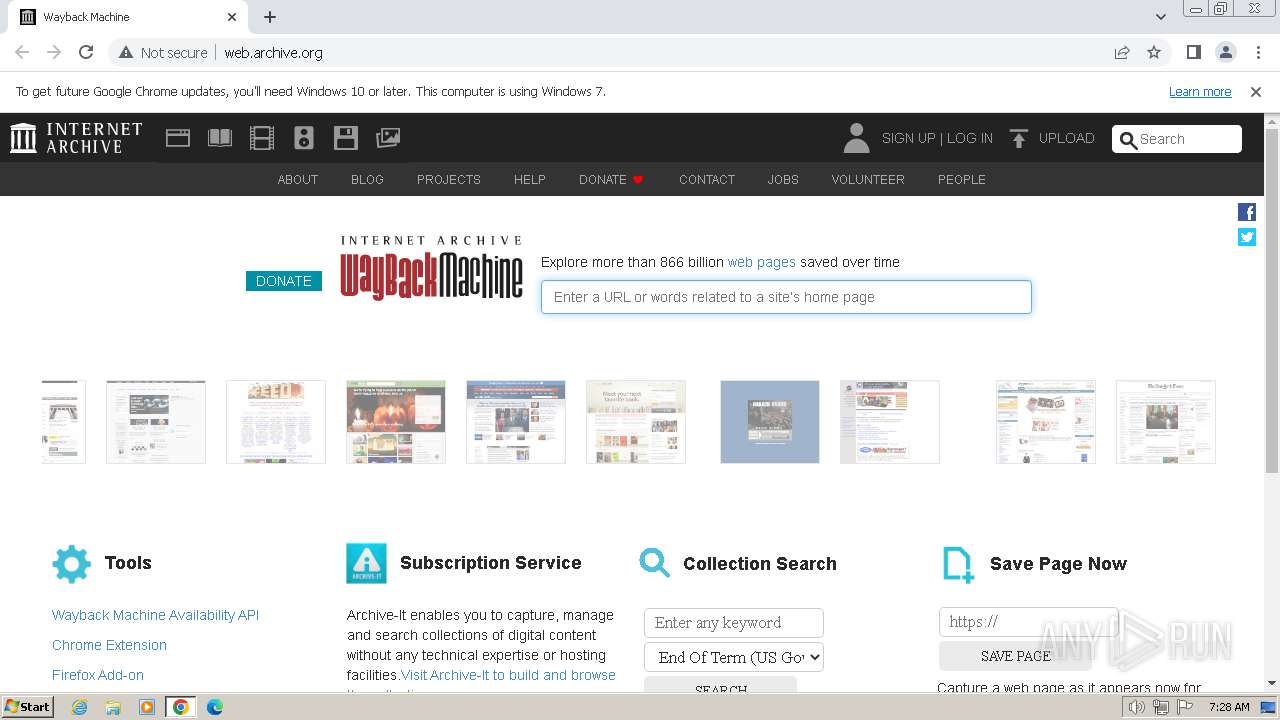Open the PEOPLE menu item
This screenshot has height=720, width=1280.
(962, 180)
